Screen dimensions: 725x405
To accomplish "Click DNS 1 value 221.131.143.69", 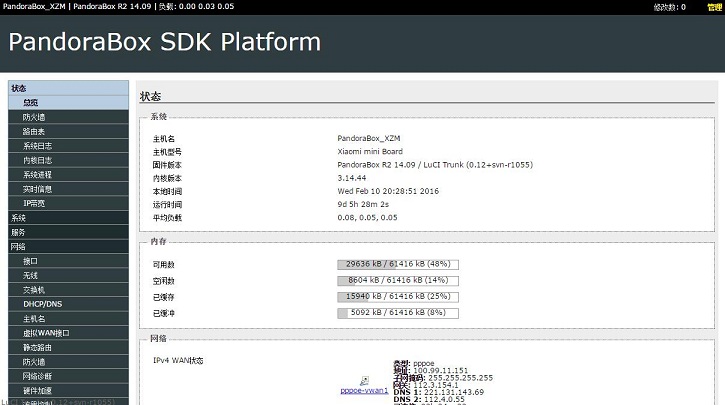I will pyautogui.click(x=454, y=392).
